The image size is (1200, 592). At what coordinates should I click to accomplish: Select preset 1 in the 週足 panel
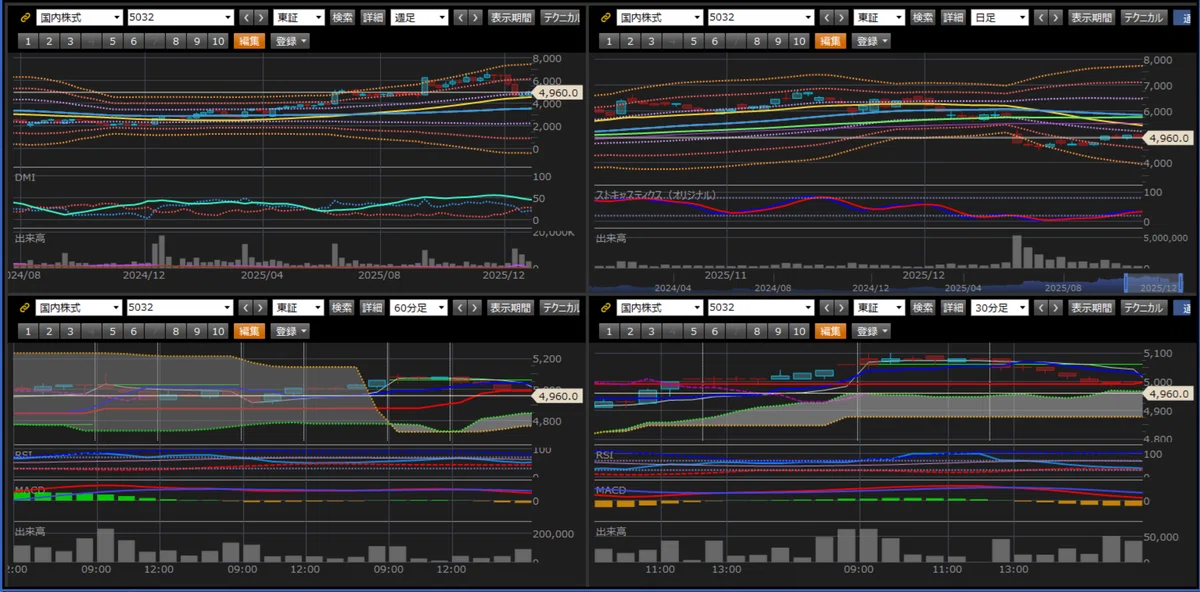[x=28, y=41]
